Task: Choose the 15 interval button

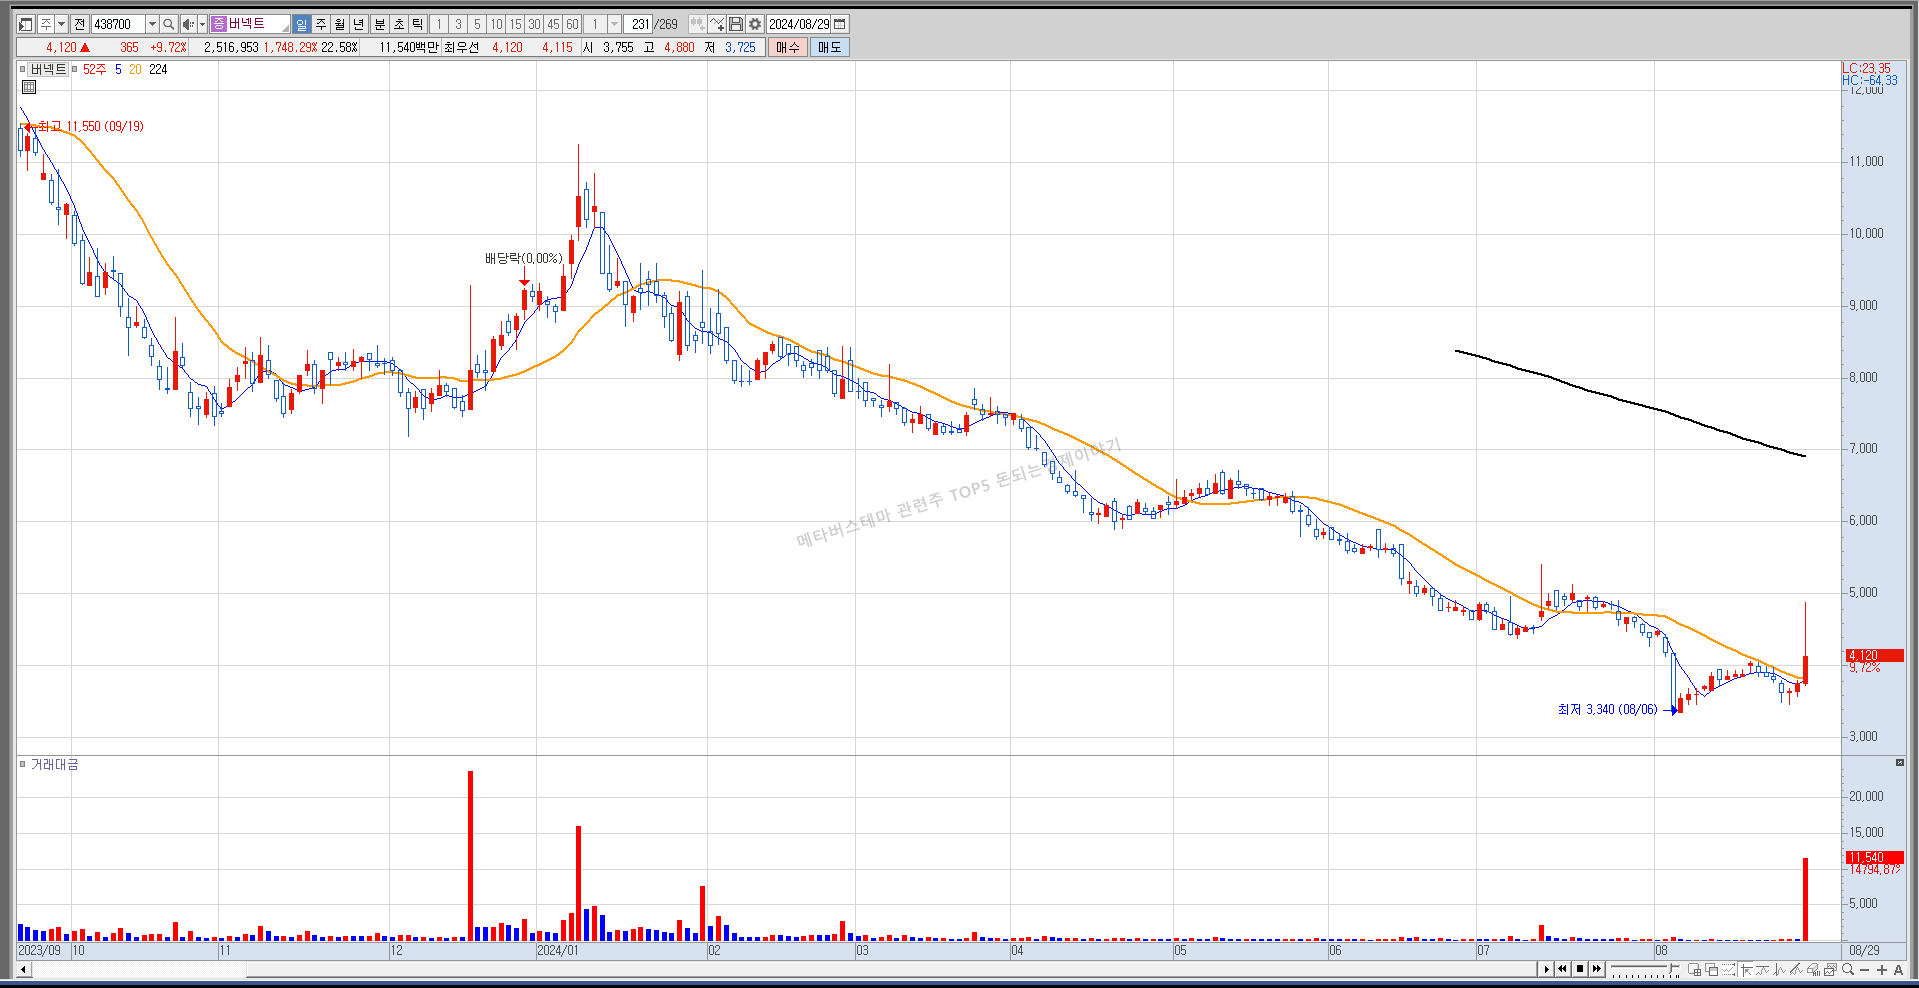Action: tap(515, 24)
